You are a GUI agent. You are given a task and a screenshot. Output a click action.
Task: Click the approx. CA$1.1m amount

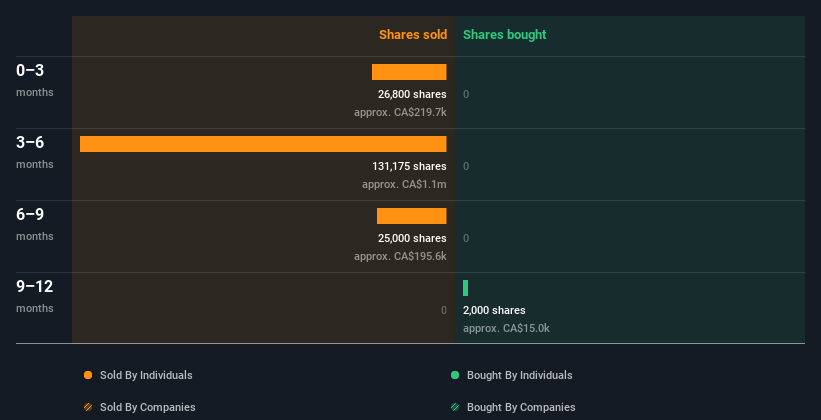404,184
